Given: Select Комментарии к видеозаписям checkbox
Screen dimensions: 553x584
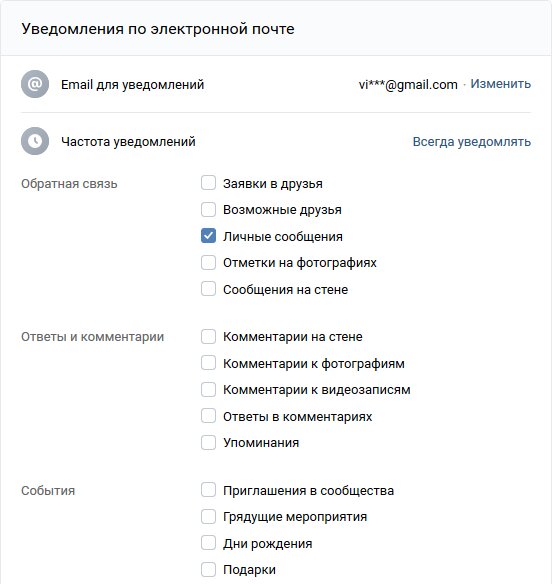Looking at the screenshot, I should coord(208,390).
